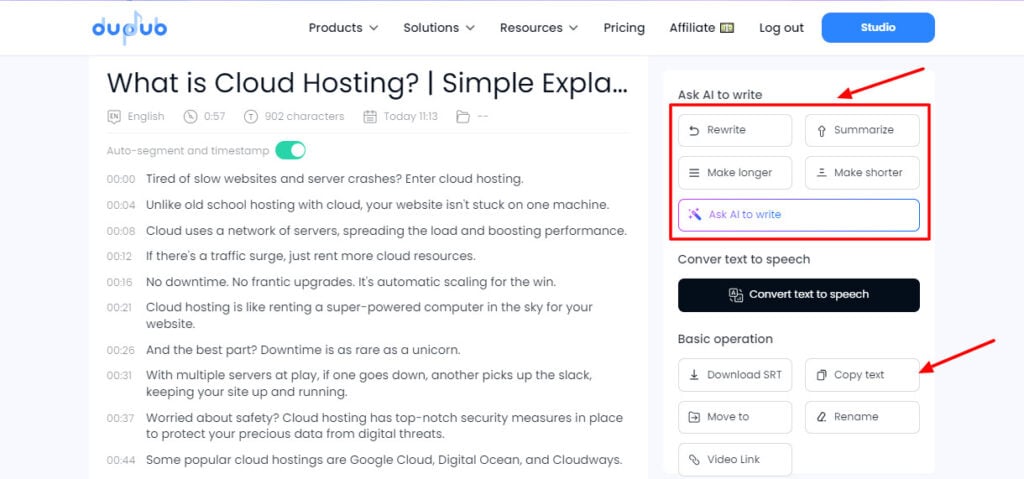Jump to the 00:26 timestamp line
1024x479 pixels.
click(120, 351)
